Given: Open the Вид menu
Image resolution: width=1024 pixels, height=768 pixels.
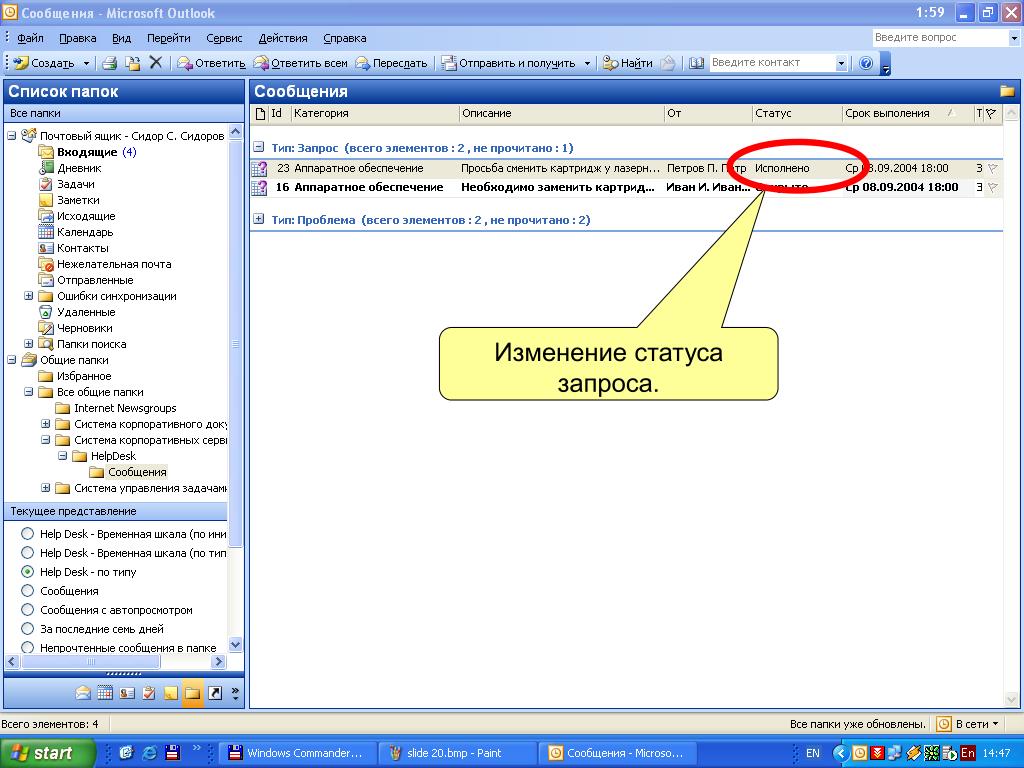Looking at the screenshot, I should [121, 39].
